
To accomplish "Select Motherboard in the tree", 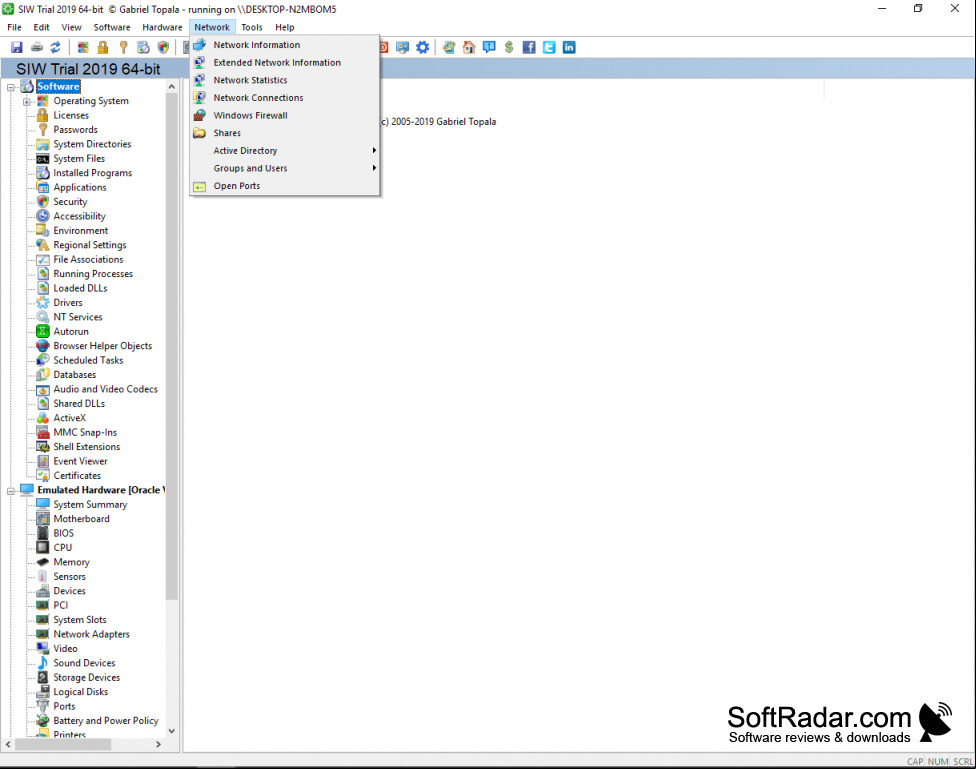I will coord(82,519).
